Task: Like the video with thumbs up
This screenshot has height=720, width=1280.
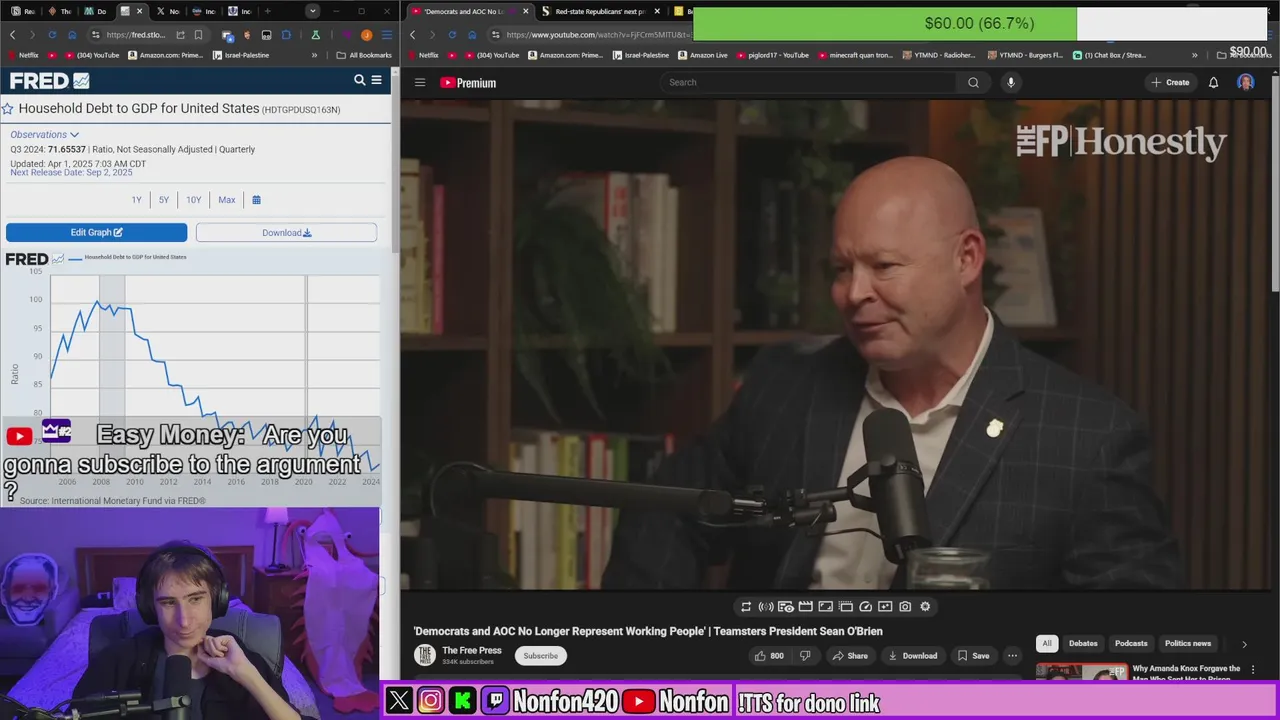Action: pos(768,656)
